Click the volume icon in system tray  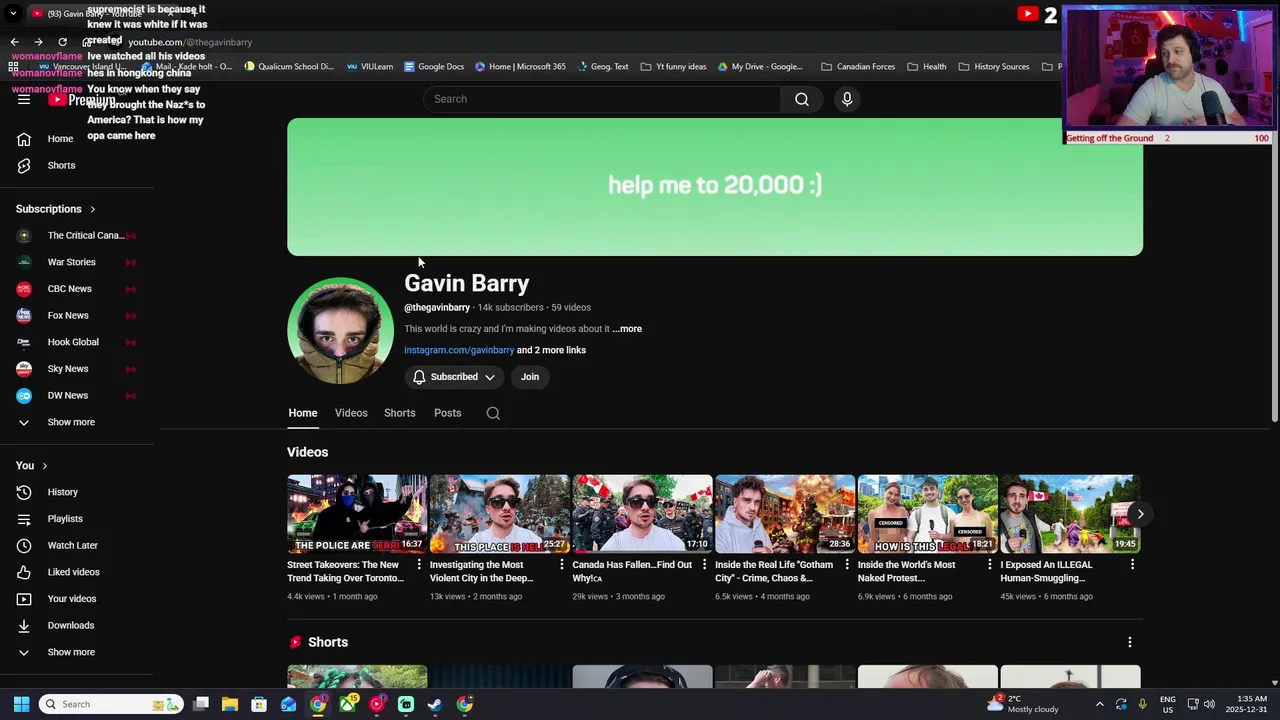(x=1209, y=704)
